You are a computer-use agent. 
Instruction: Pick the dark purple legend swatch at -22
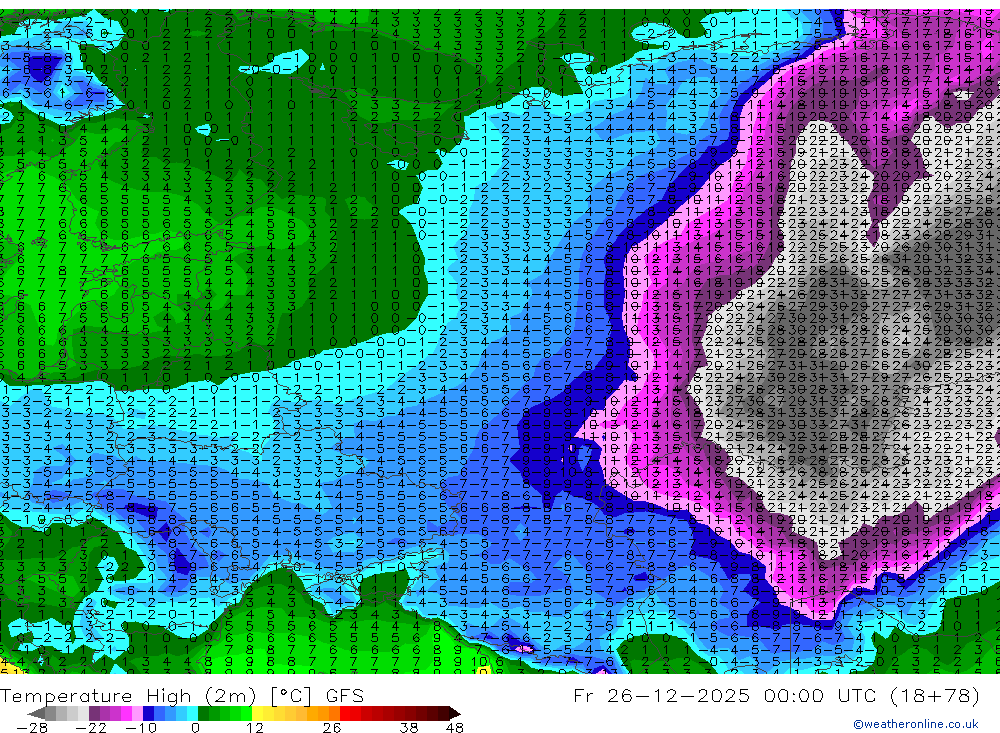point(94,713)
